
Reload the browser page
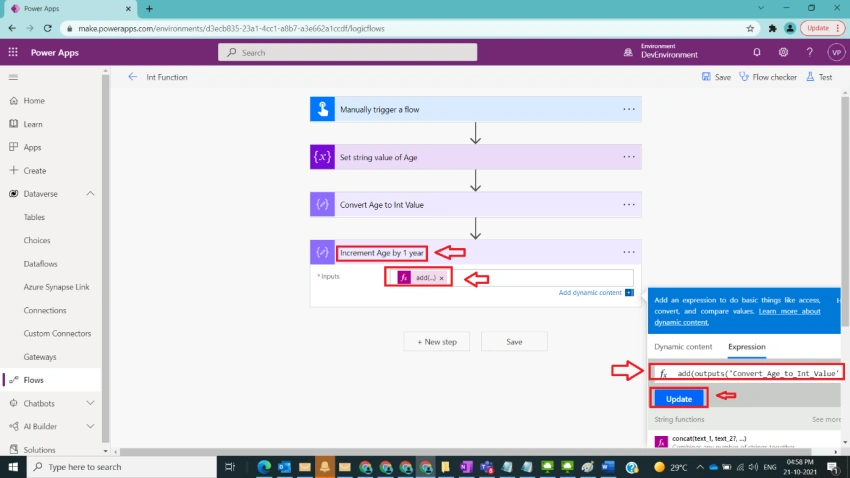pyautogui.click(x=48, y=28)
